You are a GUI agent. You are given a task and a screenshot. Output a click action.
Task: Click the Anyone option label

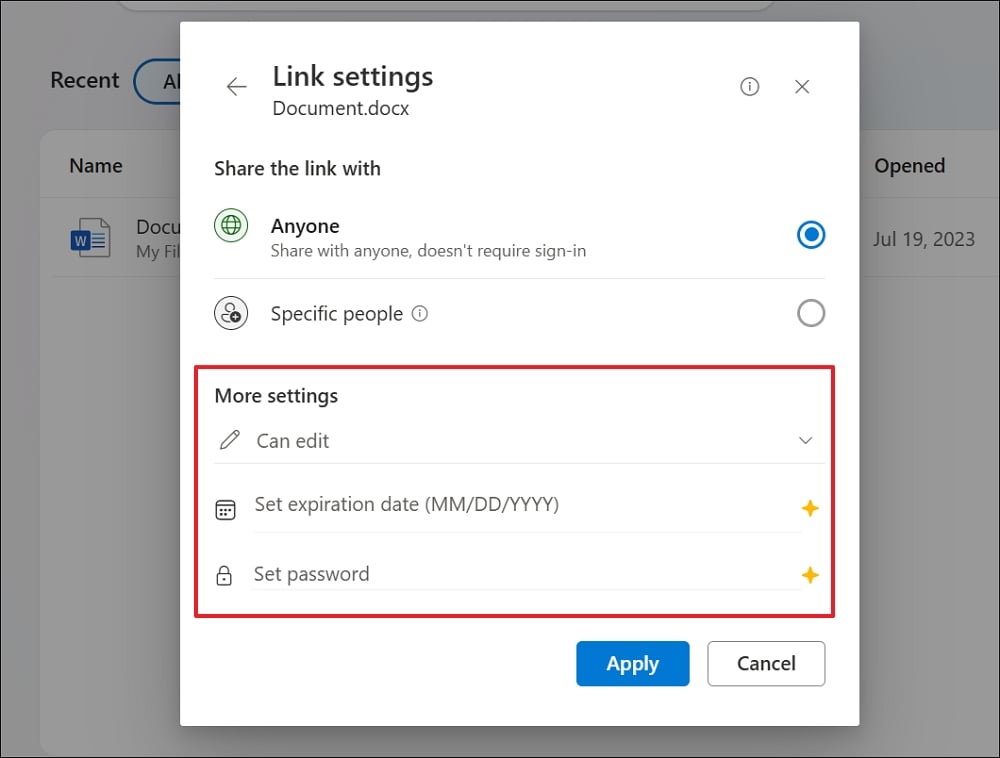click(305, 226)
